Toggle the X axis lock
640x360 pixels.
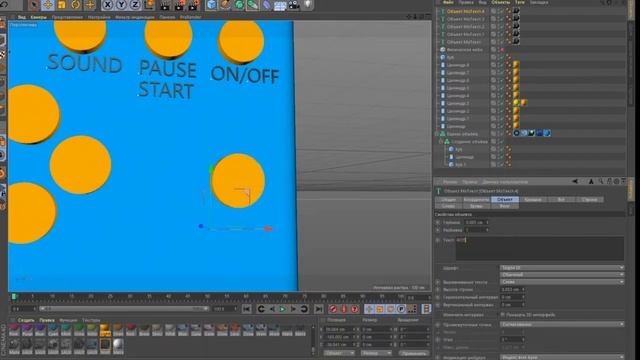(107, 5)
